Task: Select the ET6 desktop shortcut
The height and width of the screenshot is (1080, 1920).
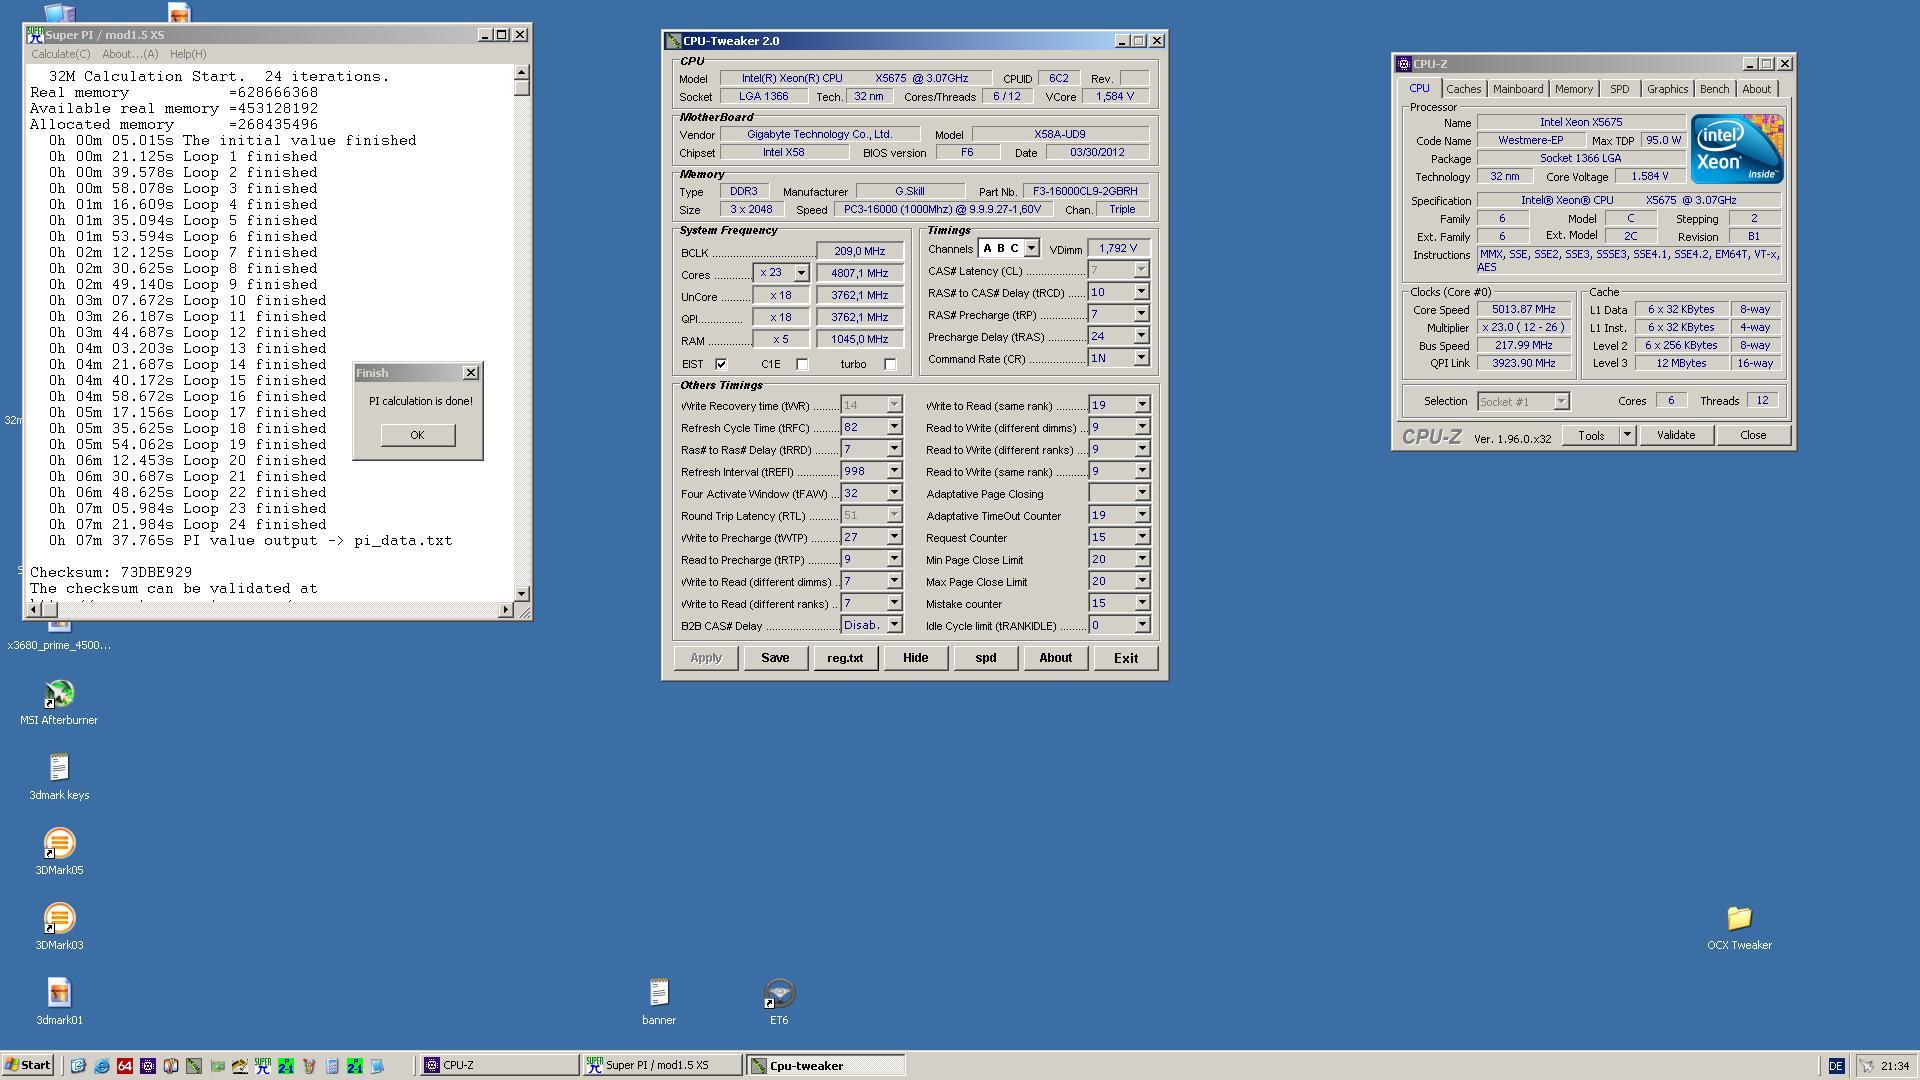Action: (779, 1003)
